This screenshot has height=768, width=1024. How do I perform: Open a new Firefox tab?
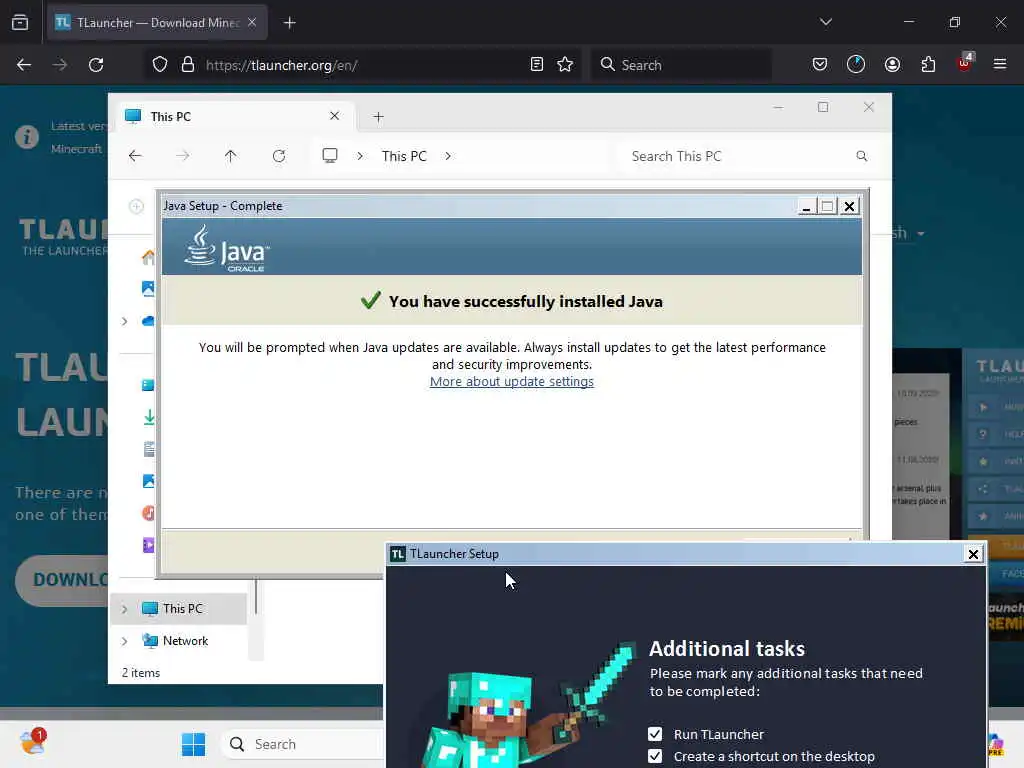pos(290,23)
